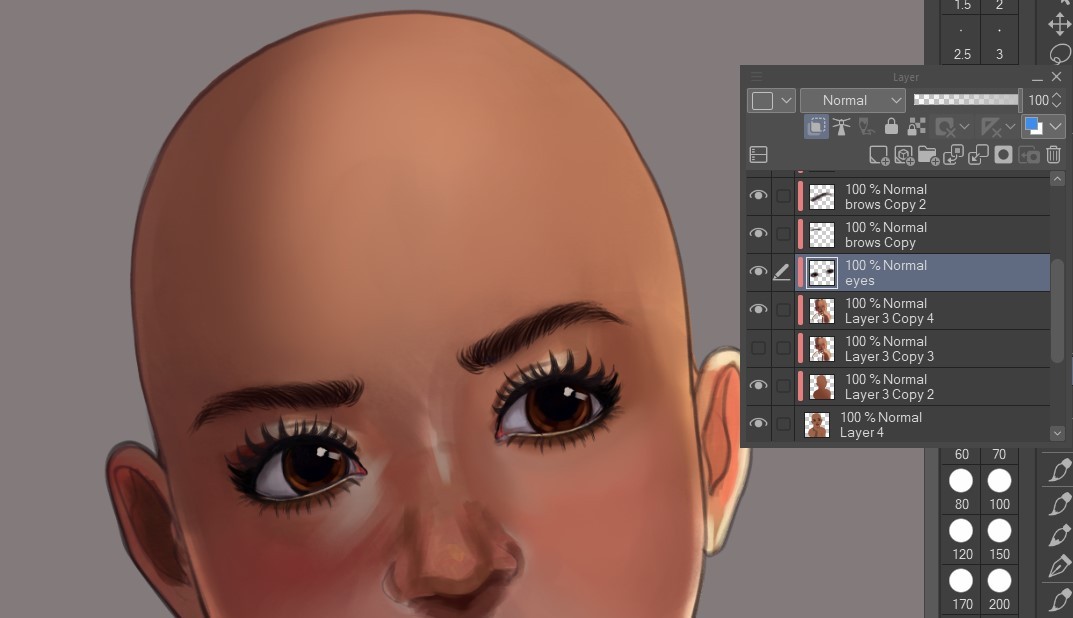Hide the Layer 3 Copy 2 layer
This screenshot has height=618, width=1073.
[x=758, y=385]
